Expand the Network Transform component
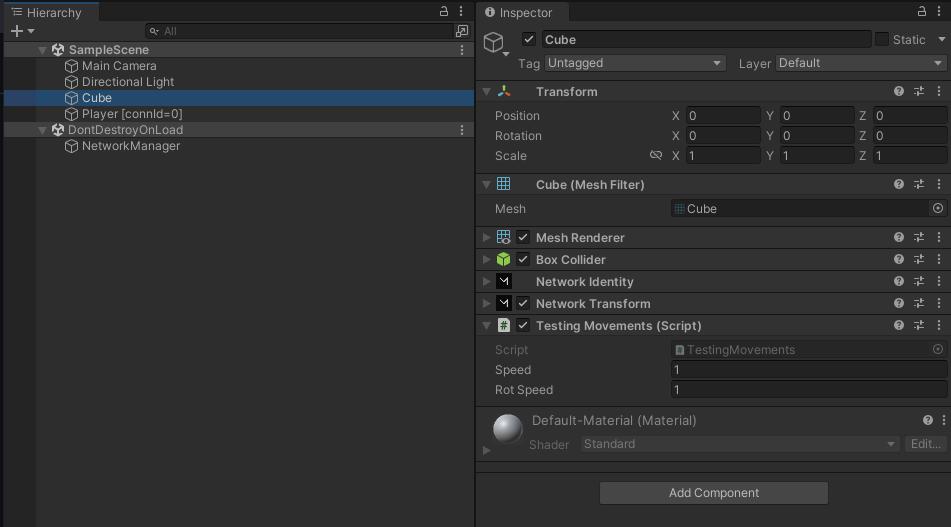 (x=486, y=303)
